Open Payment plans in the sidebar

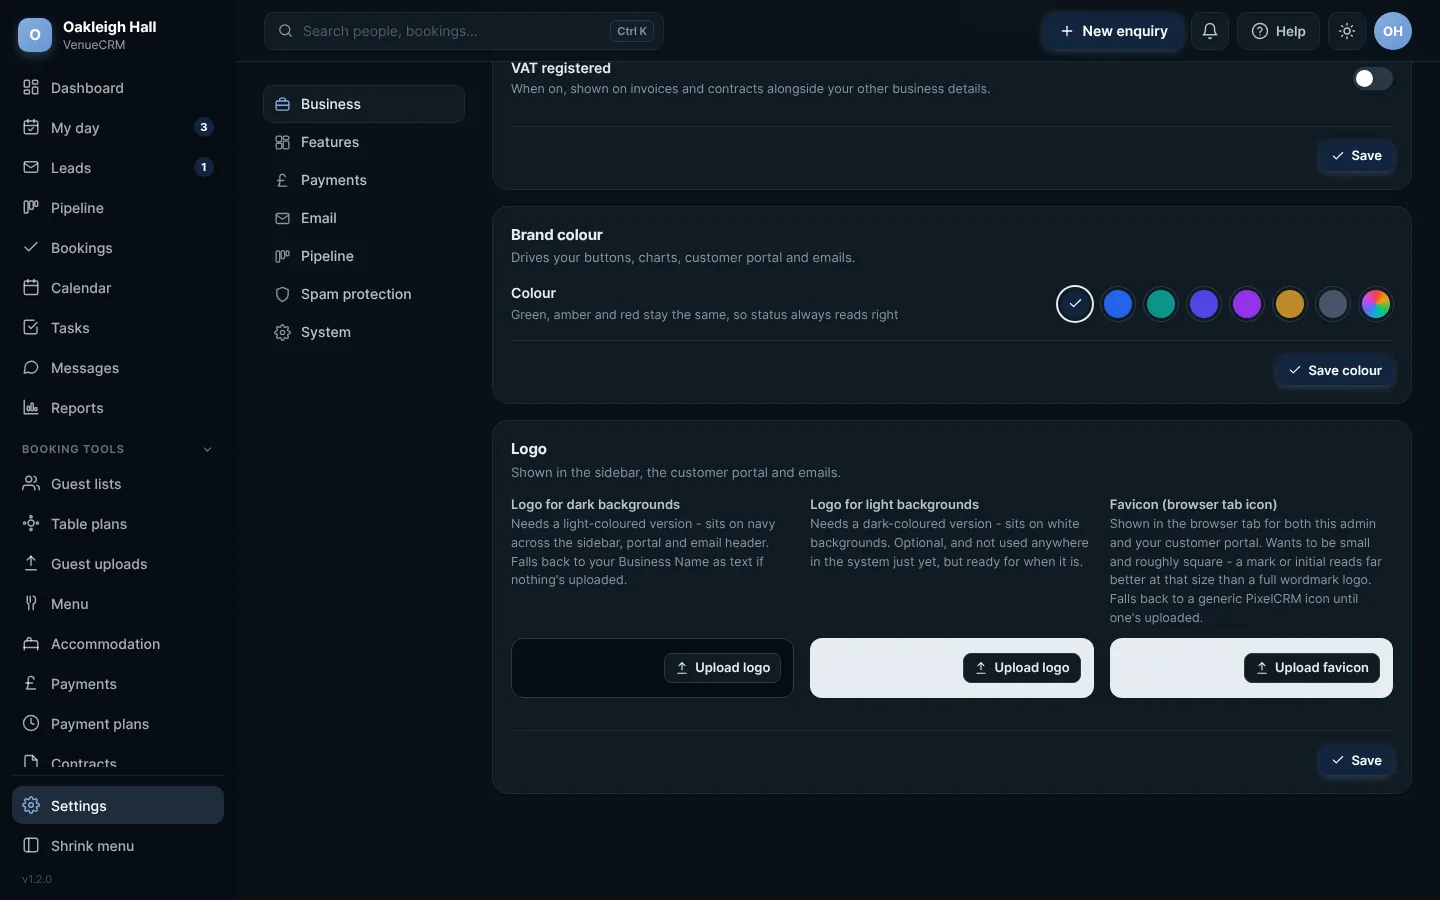(x=118, y=724)
